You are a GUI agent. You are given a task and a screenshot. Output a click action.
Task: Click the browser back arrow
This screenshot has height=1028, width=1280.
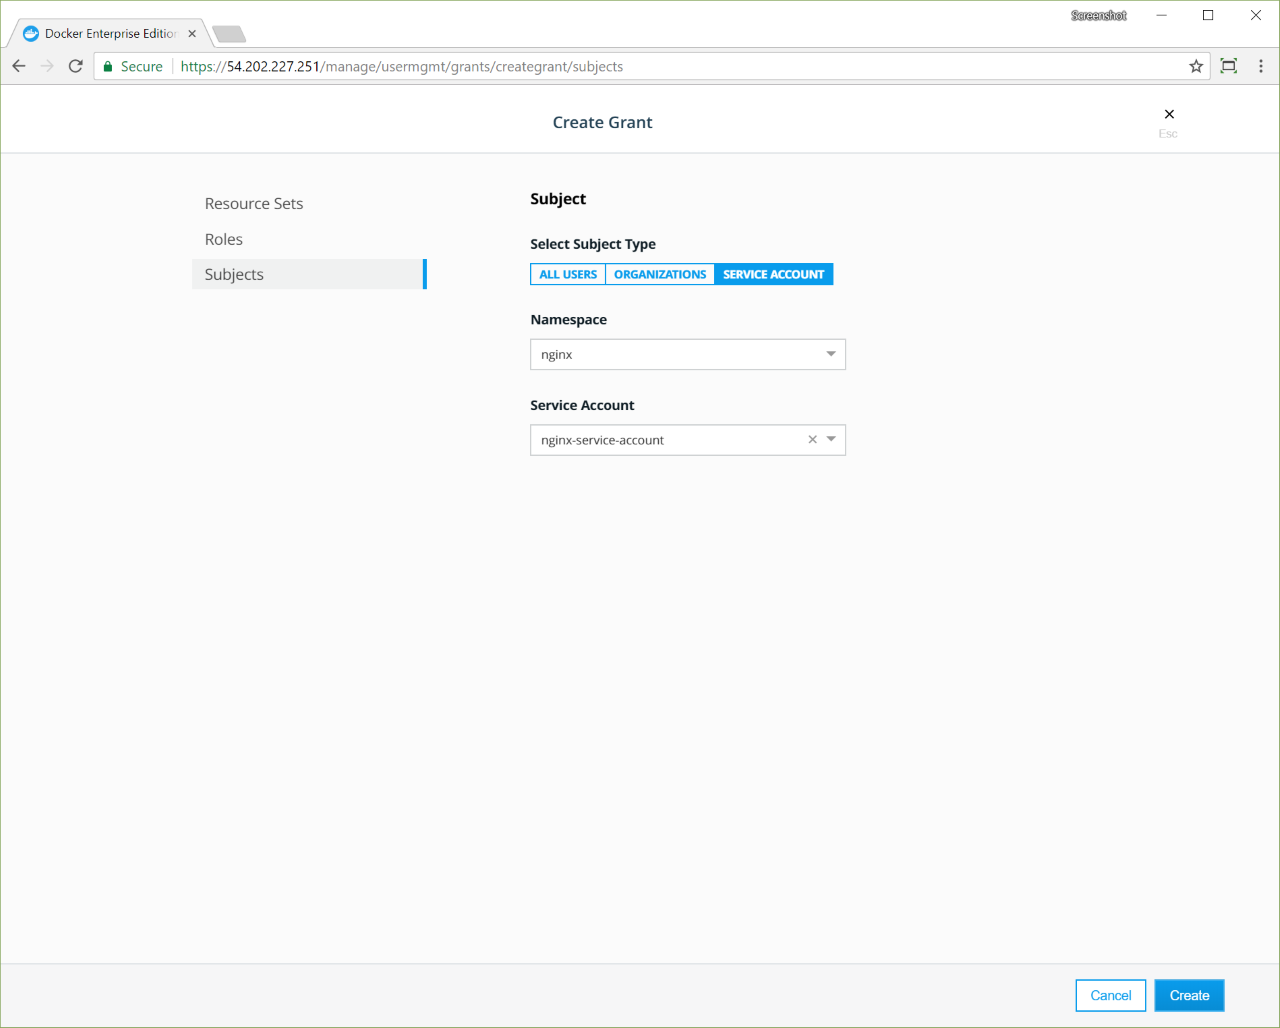[x=19, y=66]
